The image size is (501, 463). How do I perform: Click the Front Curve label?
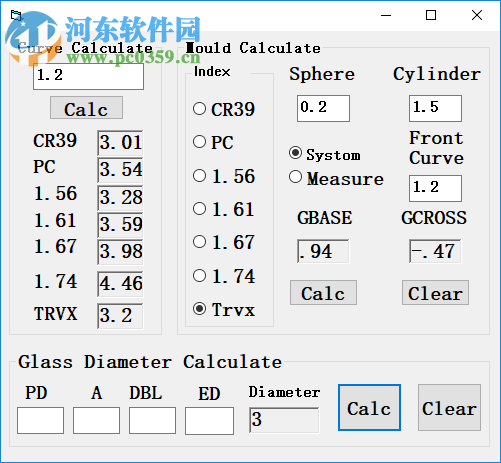click(x=436, y=148)
